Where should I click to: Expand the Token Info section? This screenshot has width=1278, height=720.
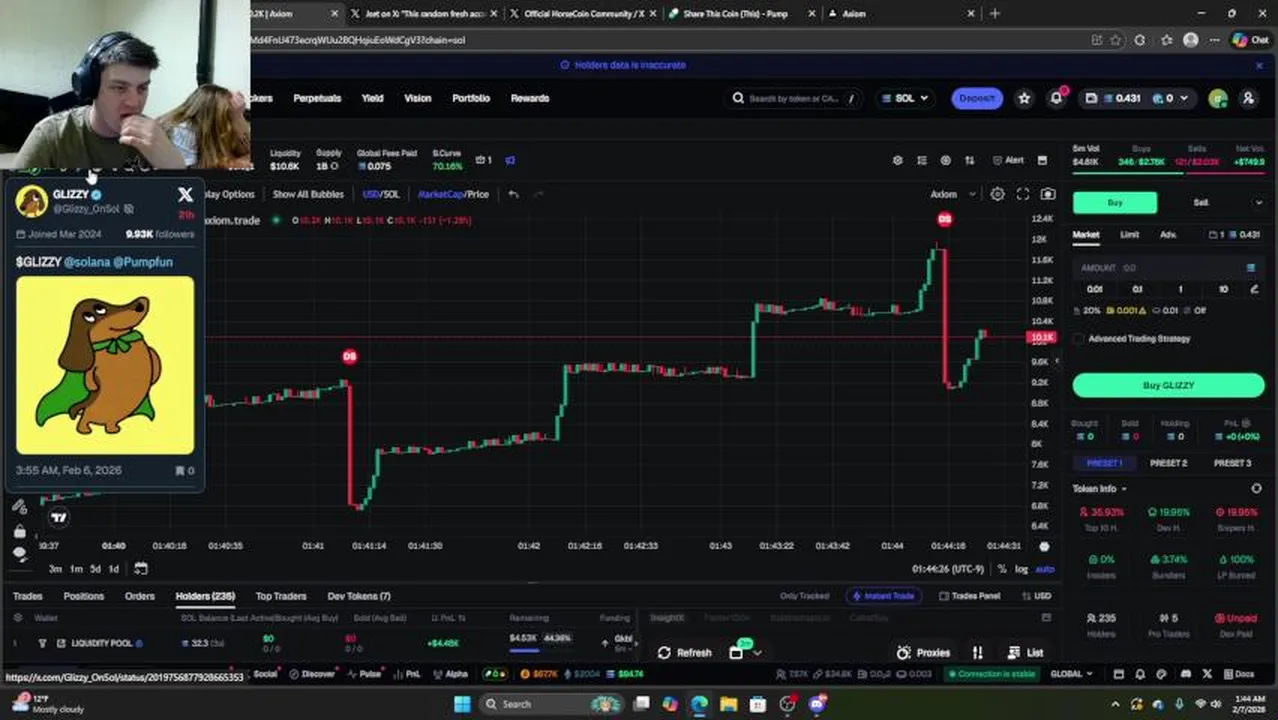pyautogui.click(x=1100, y=489)
